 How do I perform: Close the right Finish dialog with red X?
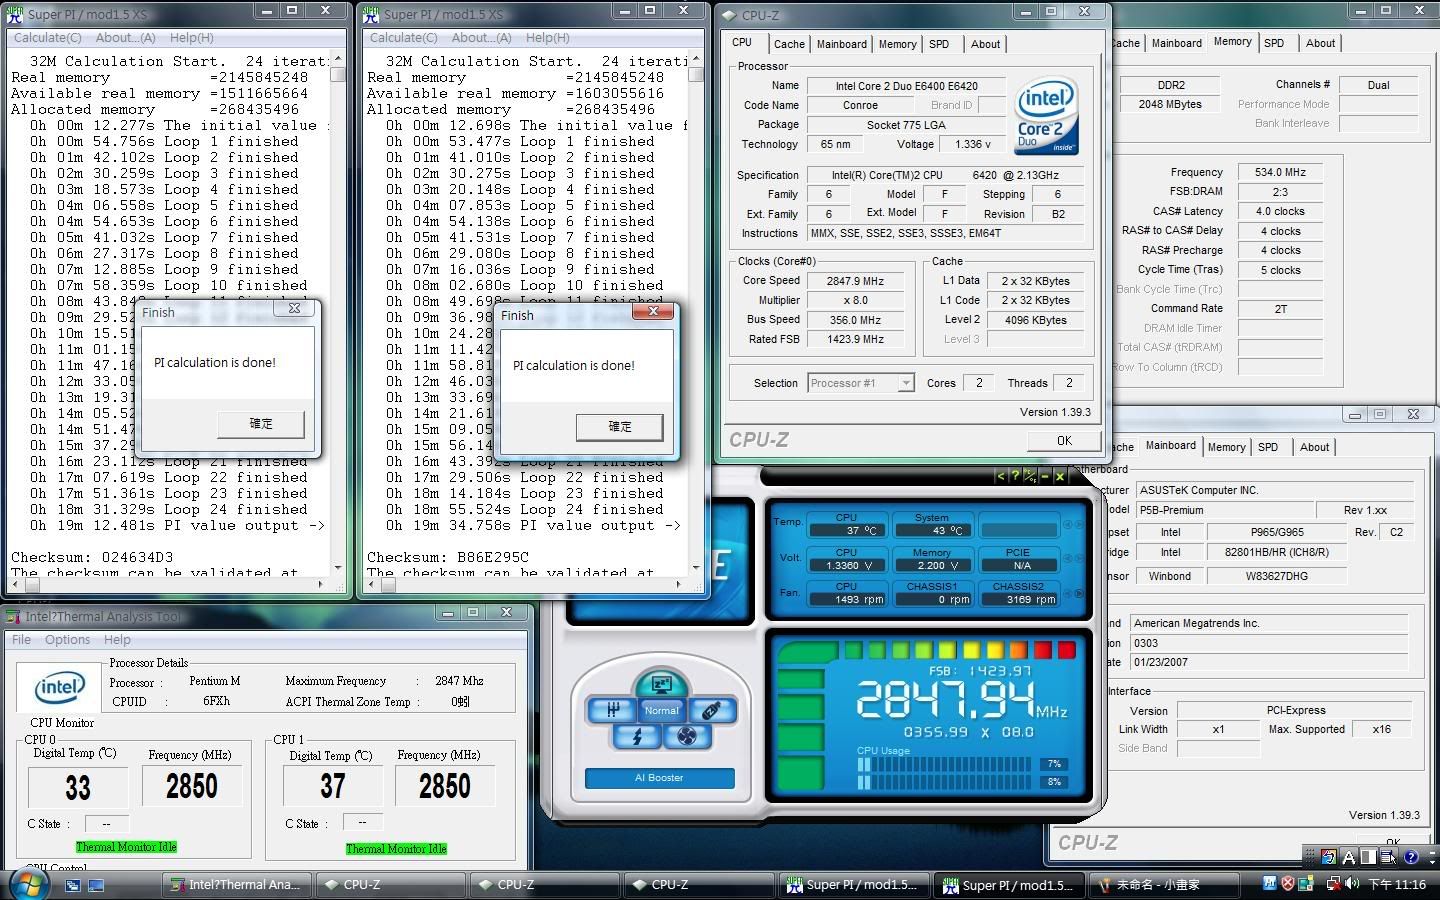pos(653,312)
